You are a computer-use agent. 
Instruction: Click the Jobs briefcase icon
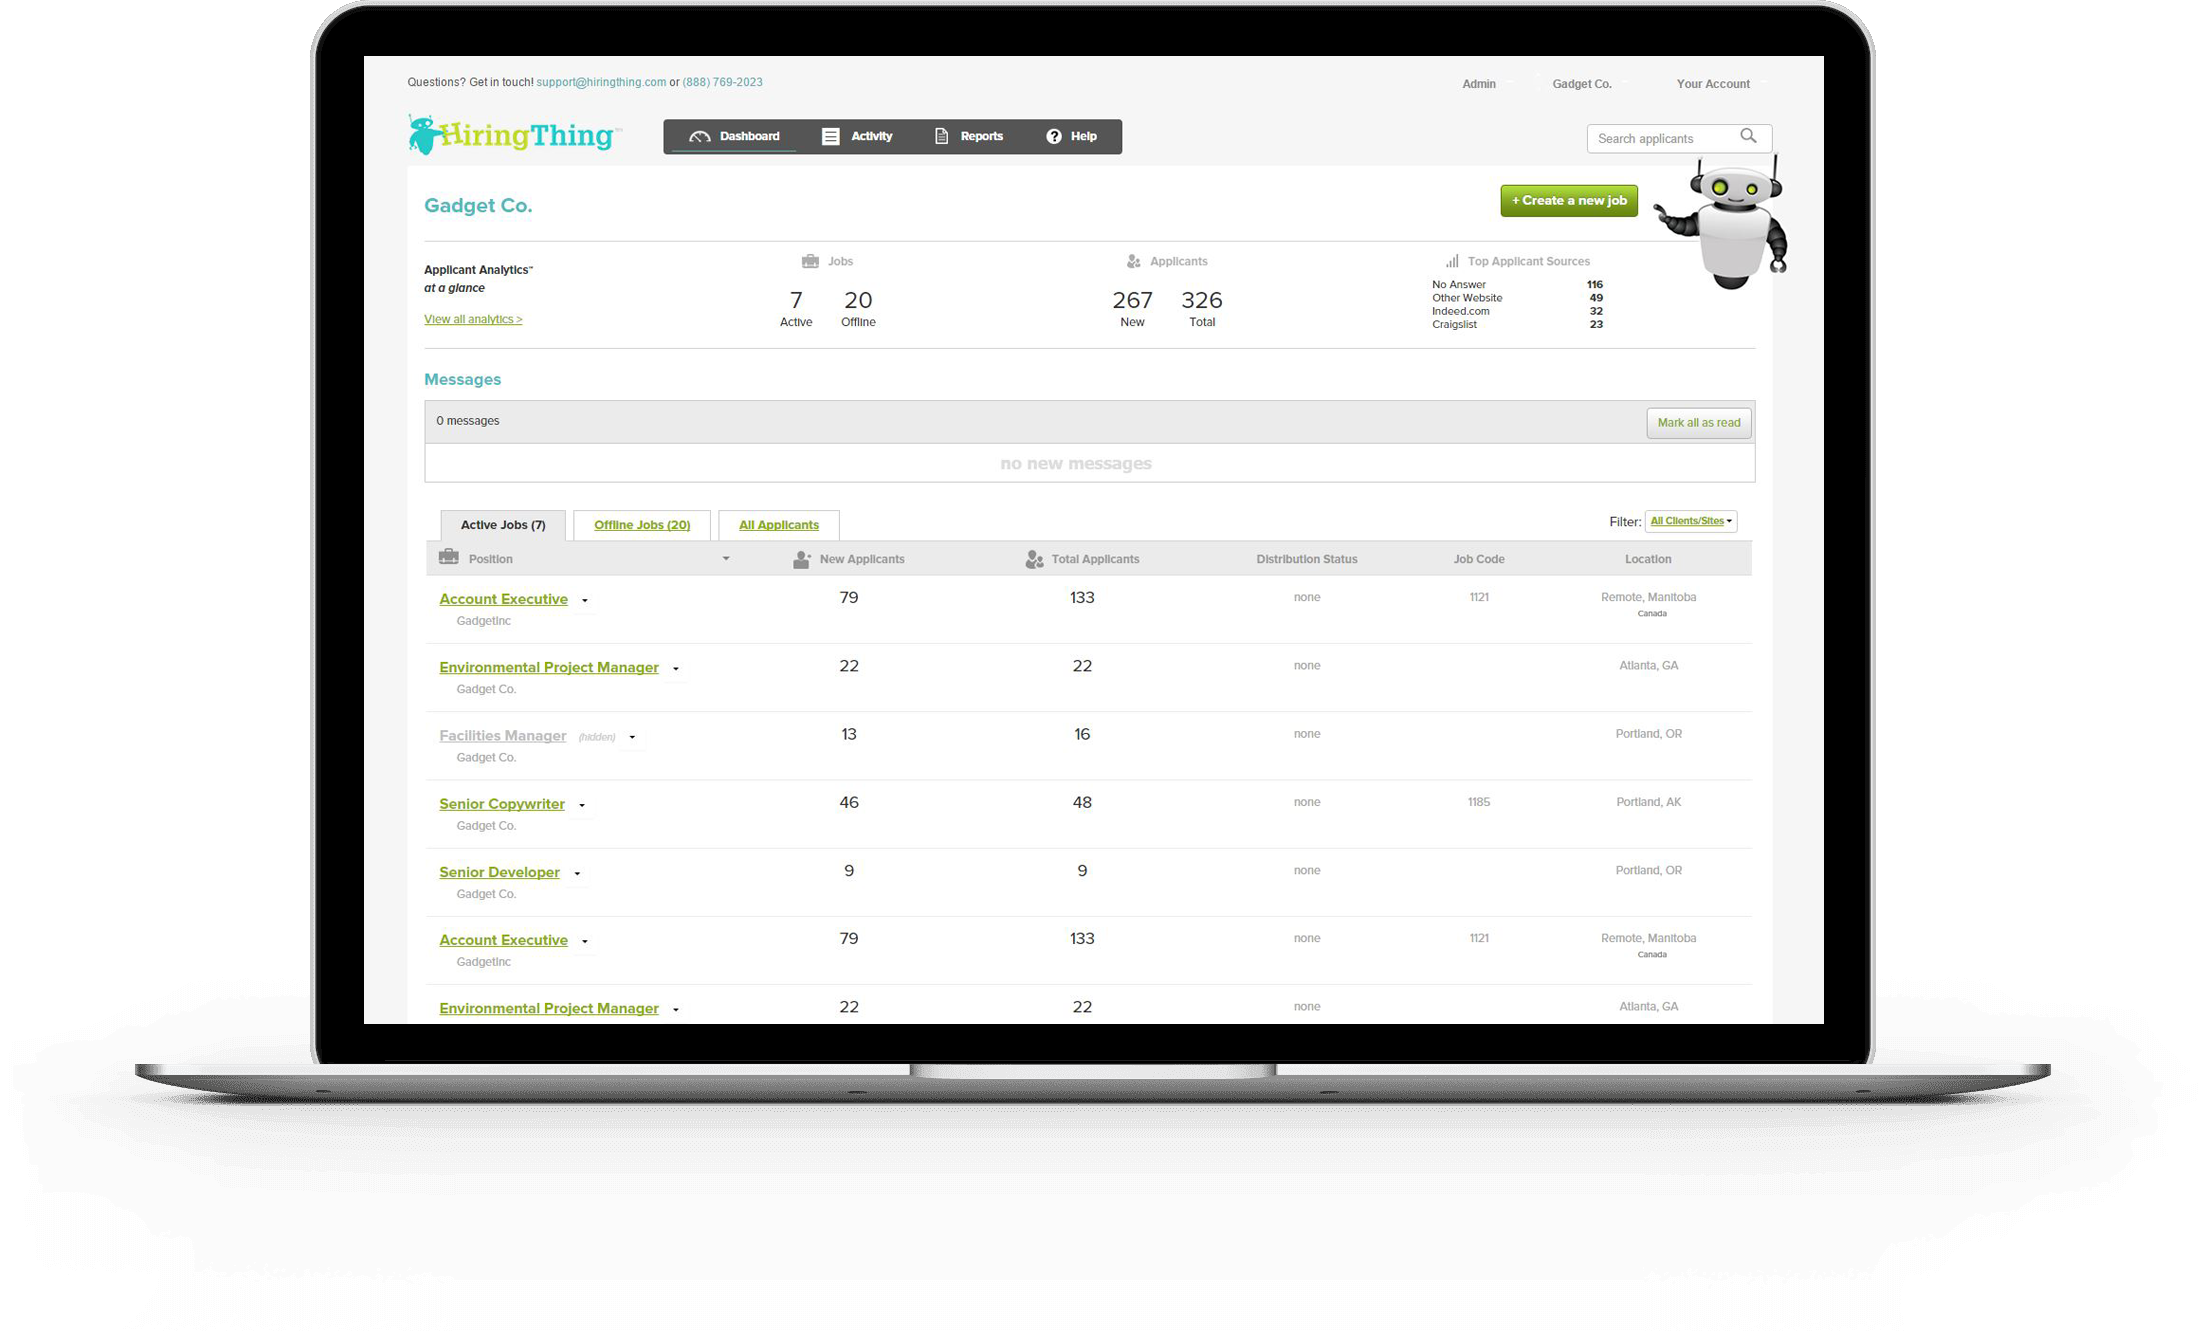point(810,261)
